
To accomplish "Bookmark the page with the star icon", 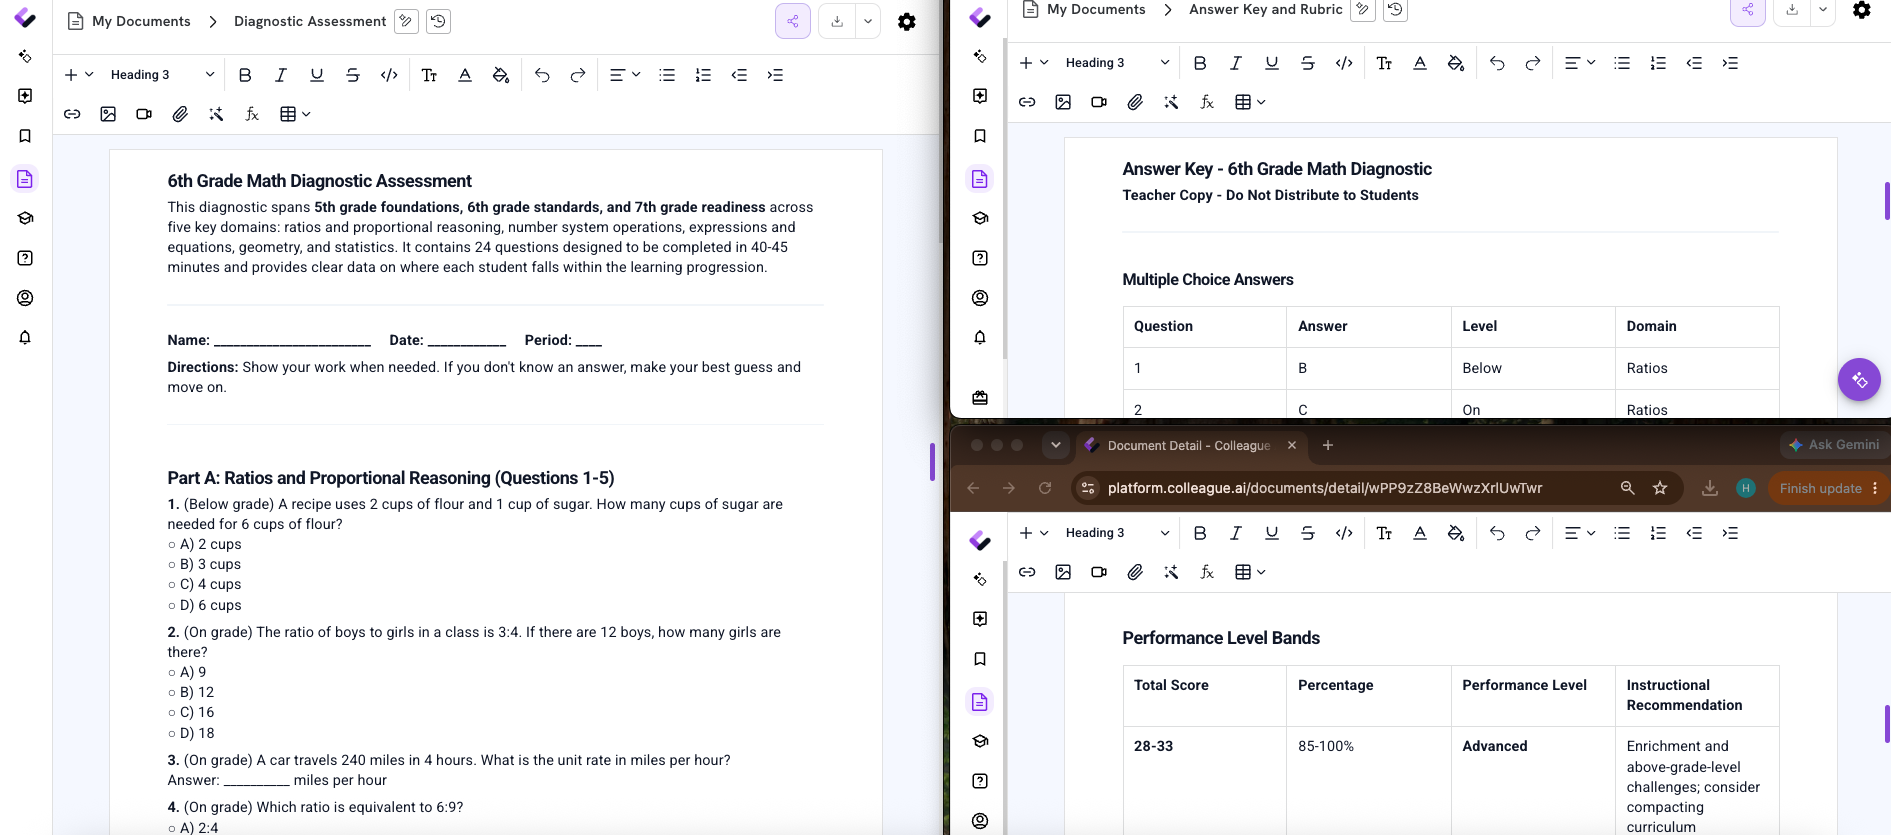I will coord(1660,488).
